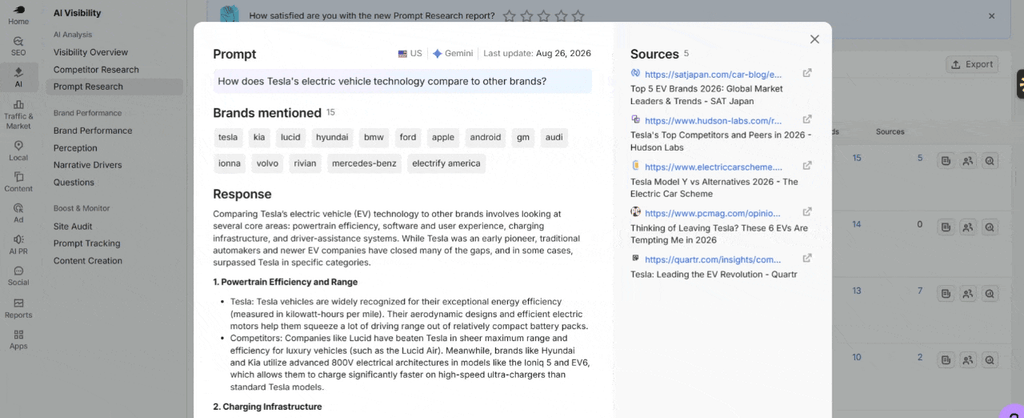
Task: Open people icon in the 13-brands row
Action: tap(968, 294)
